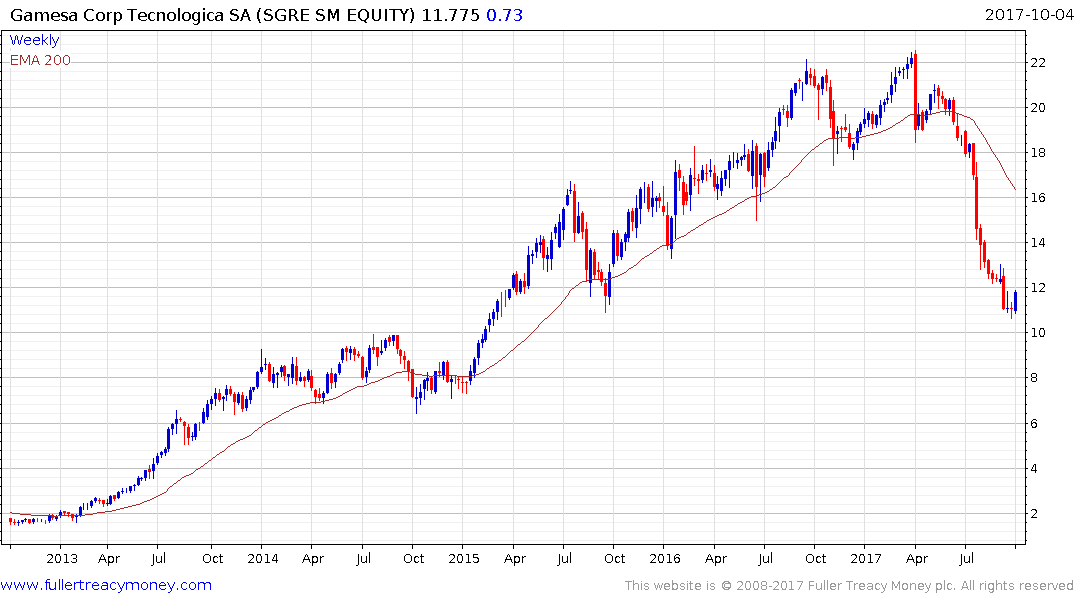
Task: Click the copyright notice 'Fuller Treacy Money plc'
Action: point(882,586)
